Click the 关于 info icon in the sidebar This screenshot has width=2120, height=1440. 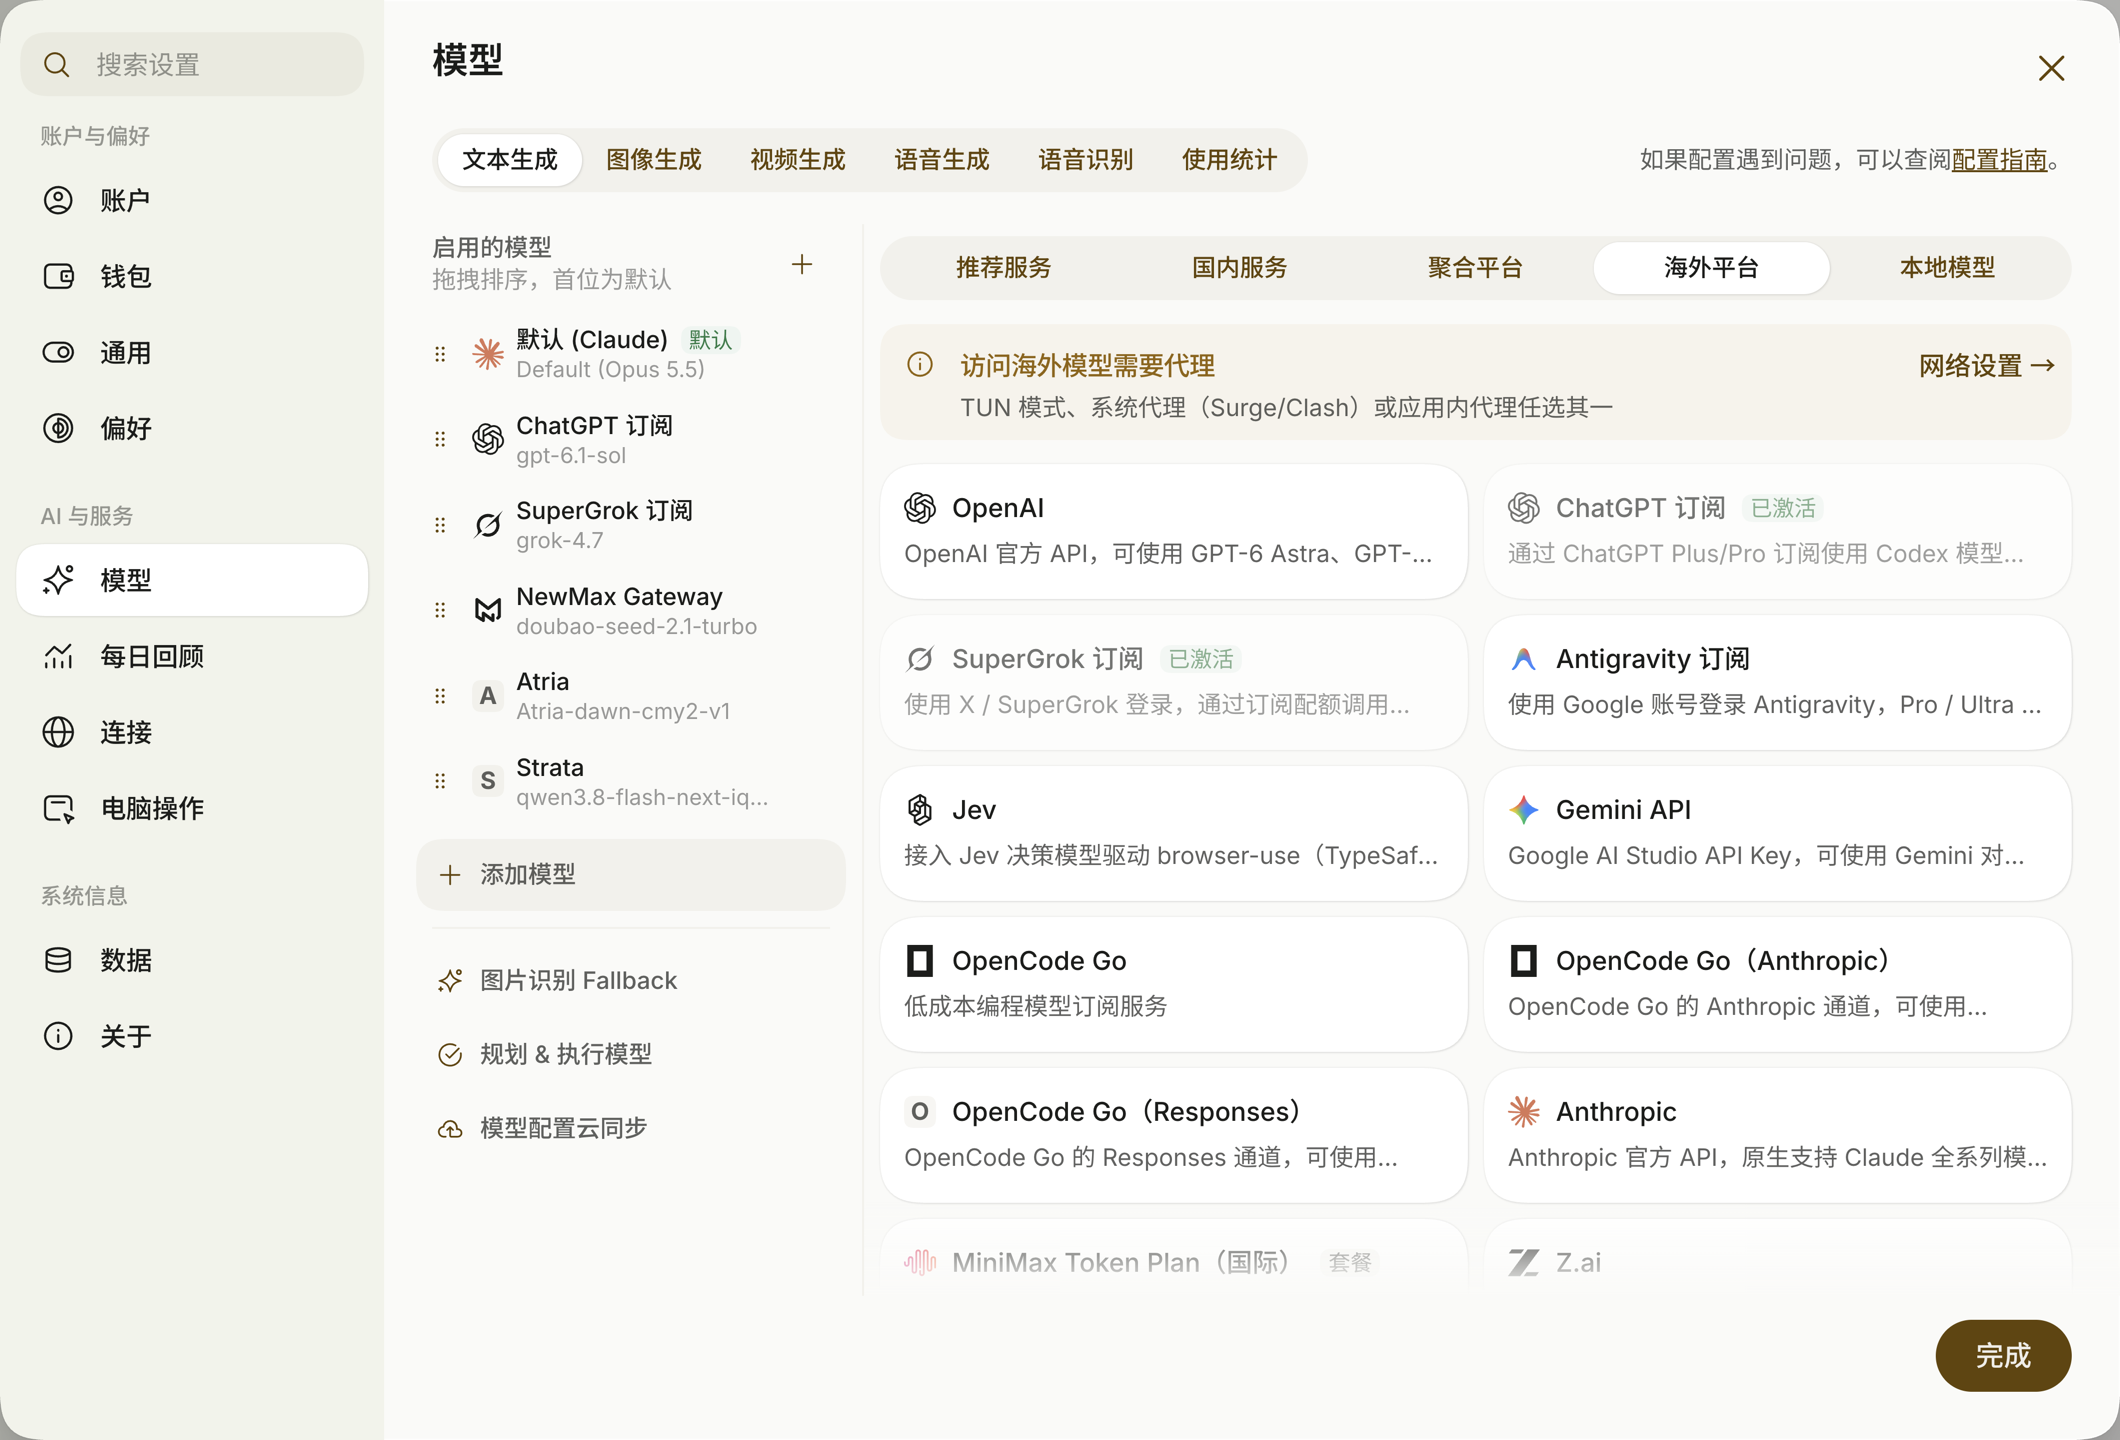58,1036
